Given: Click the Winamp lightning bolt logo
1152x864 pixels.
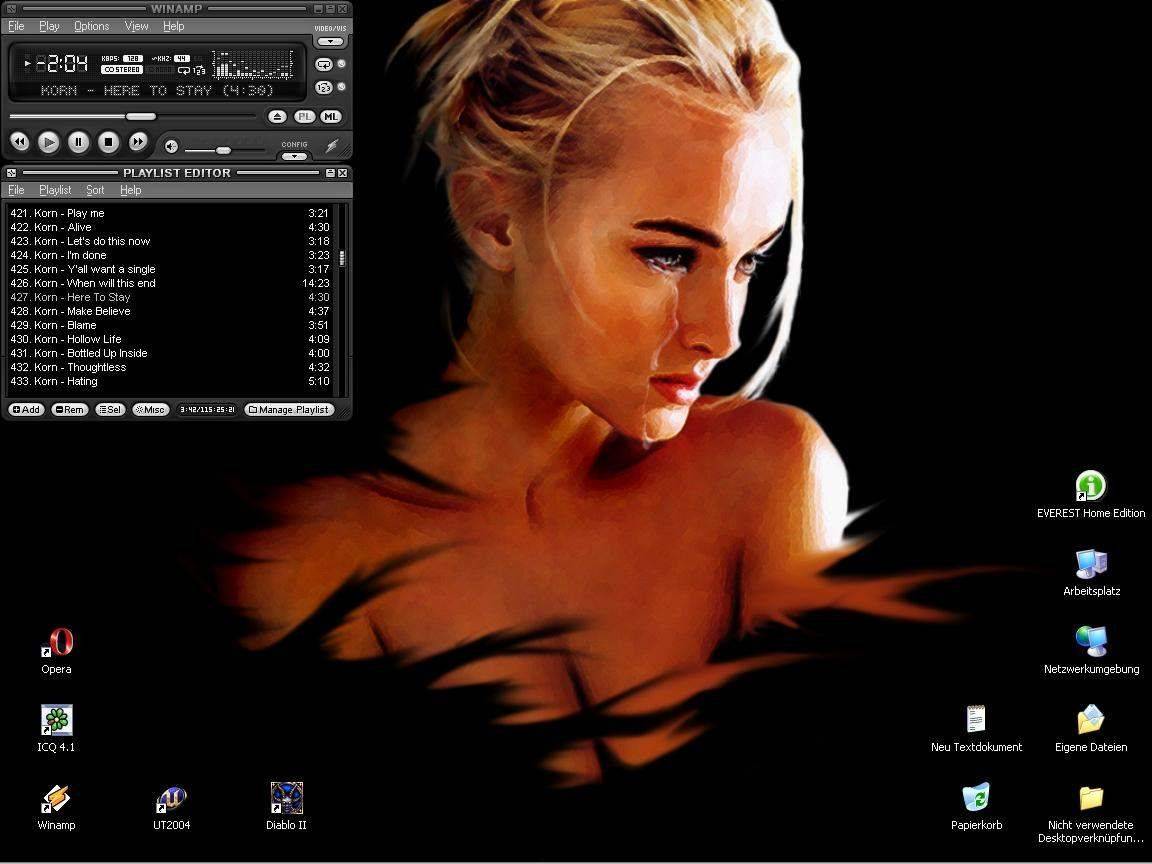Looking at the screenshot, I should [x=332, y=146].
